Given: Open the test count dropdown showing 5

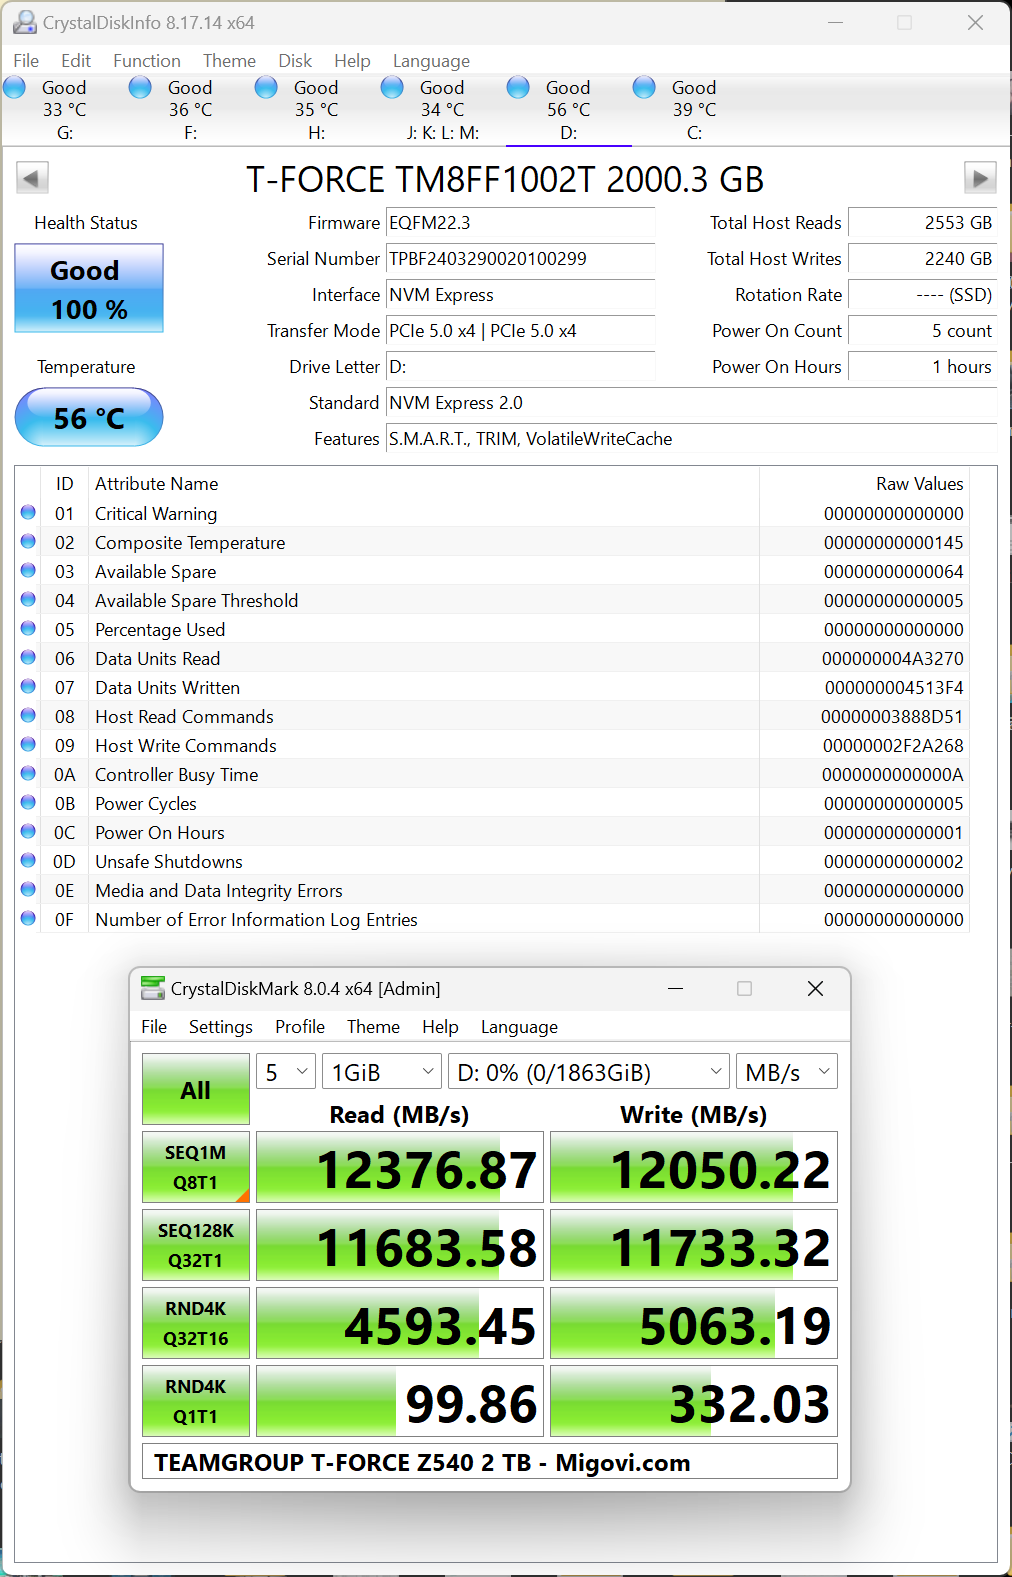Looking at the screenshot, I should coord(286,1072).
